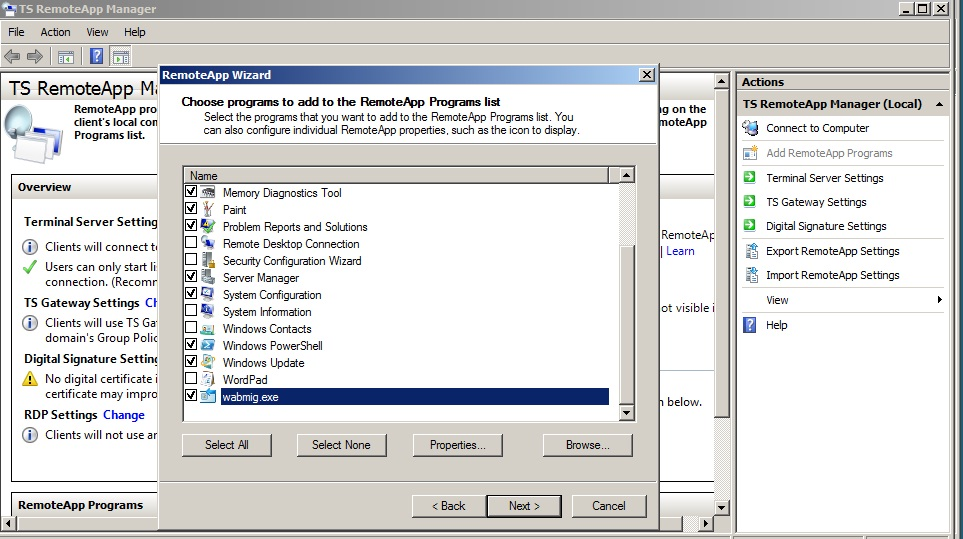Click main pane vertical scrollbar up arrow

pyautogui.click(x=722, y=81)
